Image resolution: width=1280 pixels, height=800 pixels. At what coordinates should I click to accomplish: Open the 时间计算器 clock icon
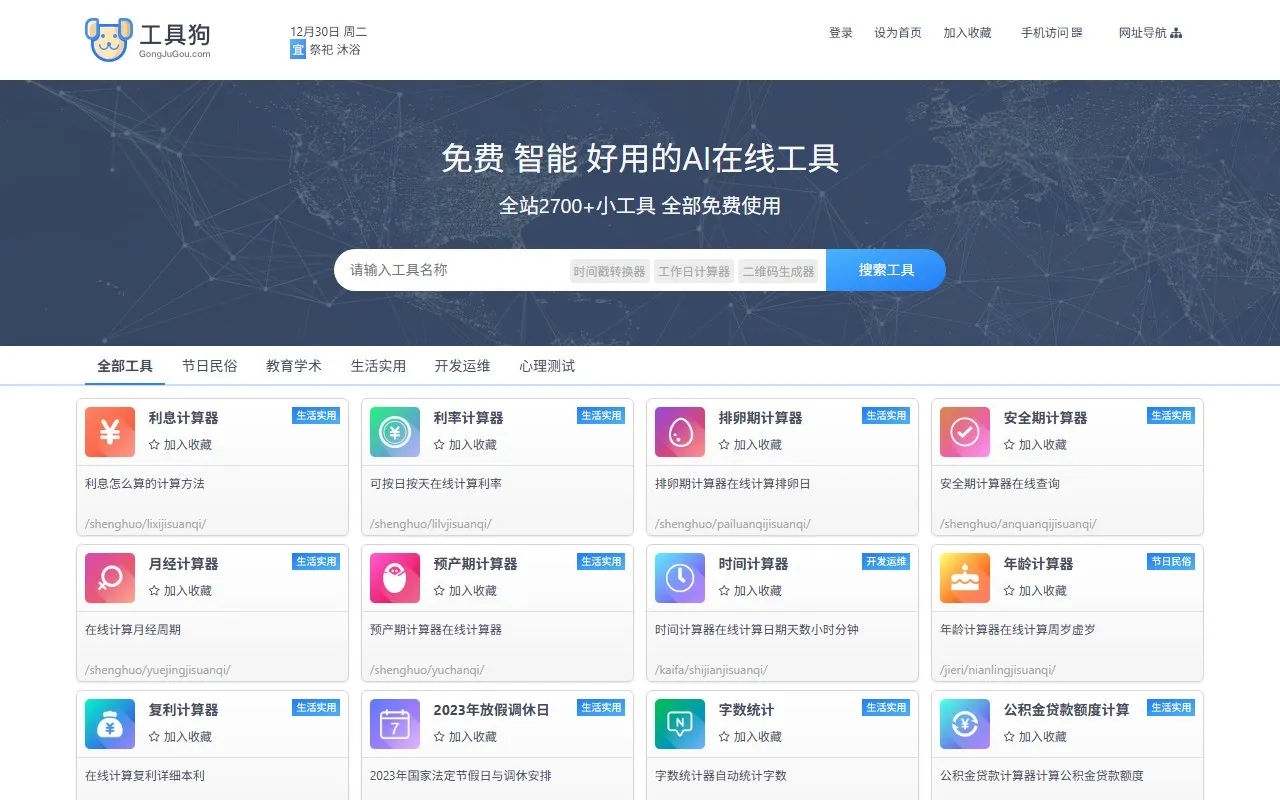click(x=679, y=578)
